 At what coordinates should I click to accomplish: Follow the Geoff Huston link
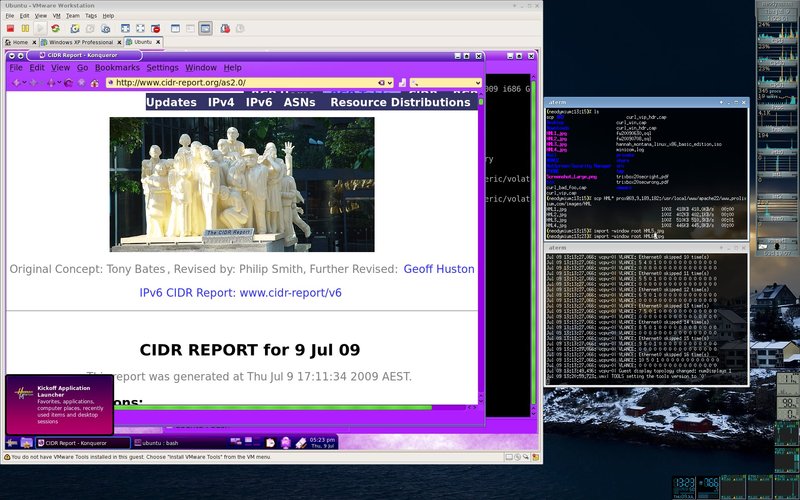pyautogui.click(x=439, y=269)
